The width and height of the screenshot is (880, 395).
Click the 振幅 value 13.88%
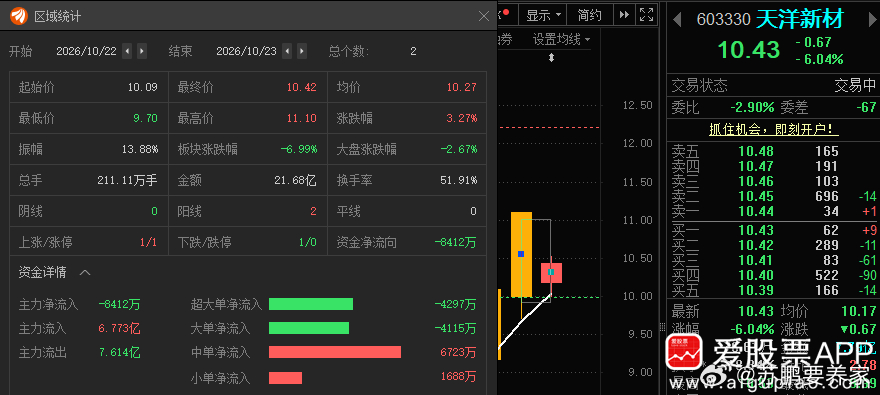click(x=140, y=150)
